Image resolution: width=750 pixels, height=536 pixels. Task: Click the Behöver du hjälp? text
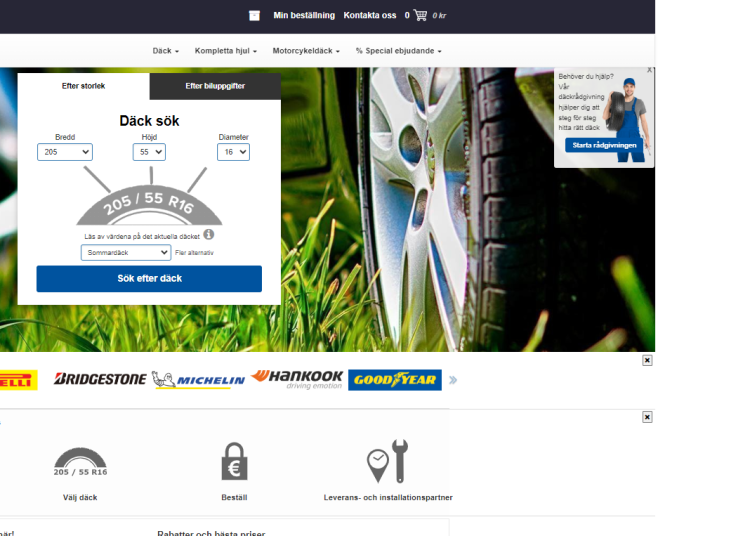tap(586, 77)
